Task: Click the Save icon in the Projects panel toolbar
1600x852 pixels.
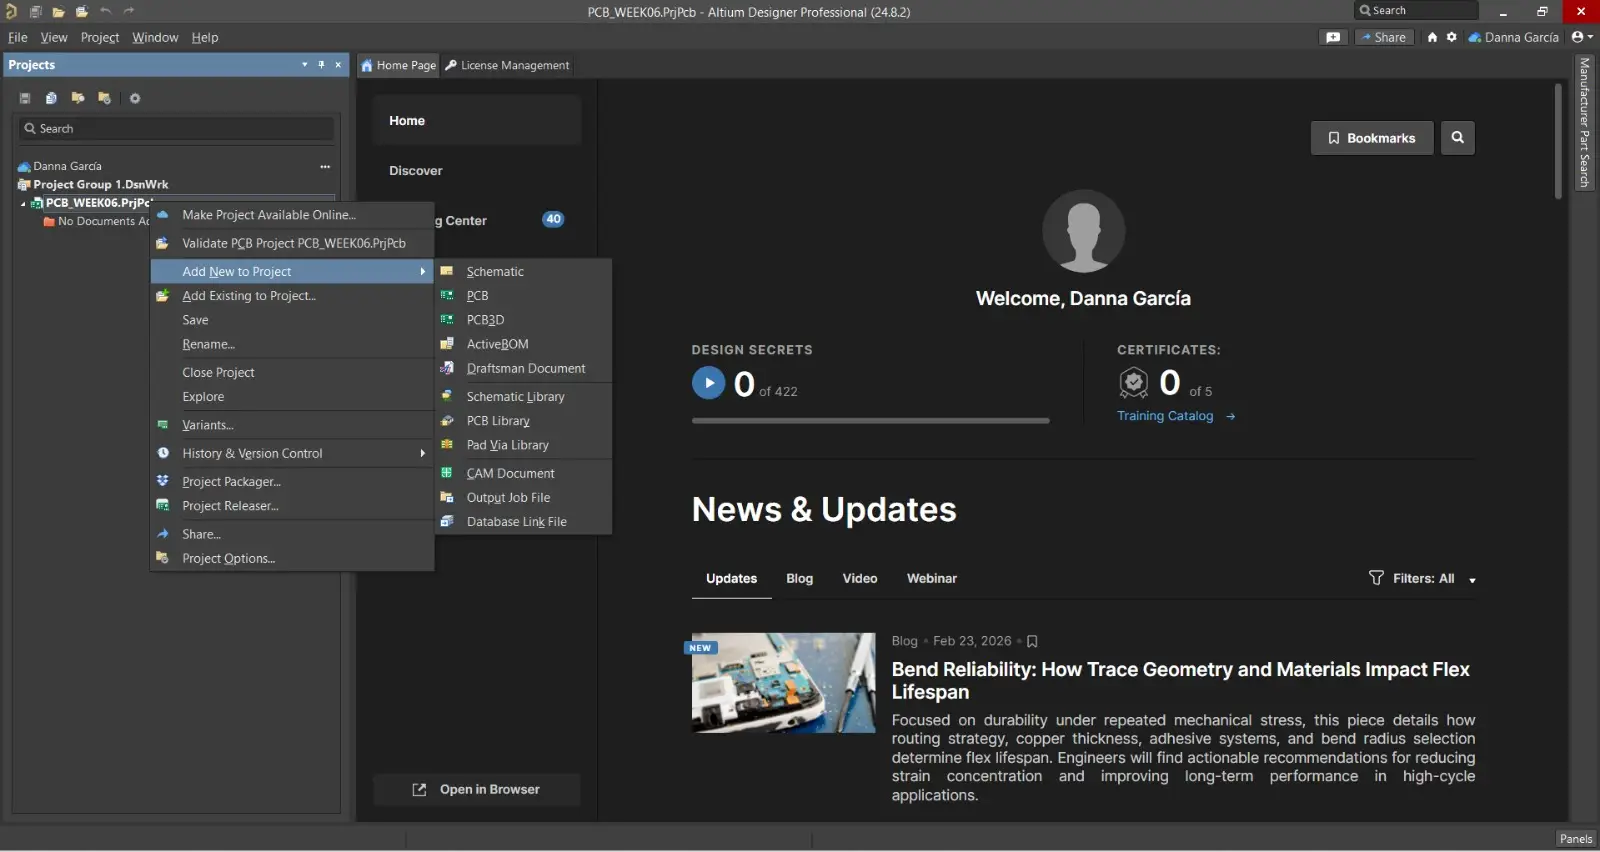Action: coord(25,98)
